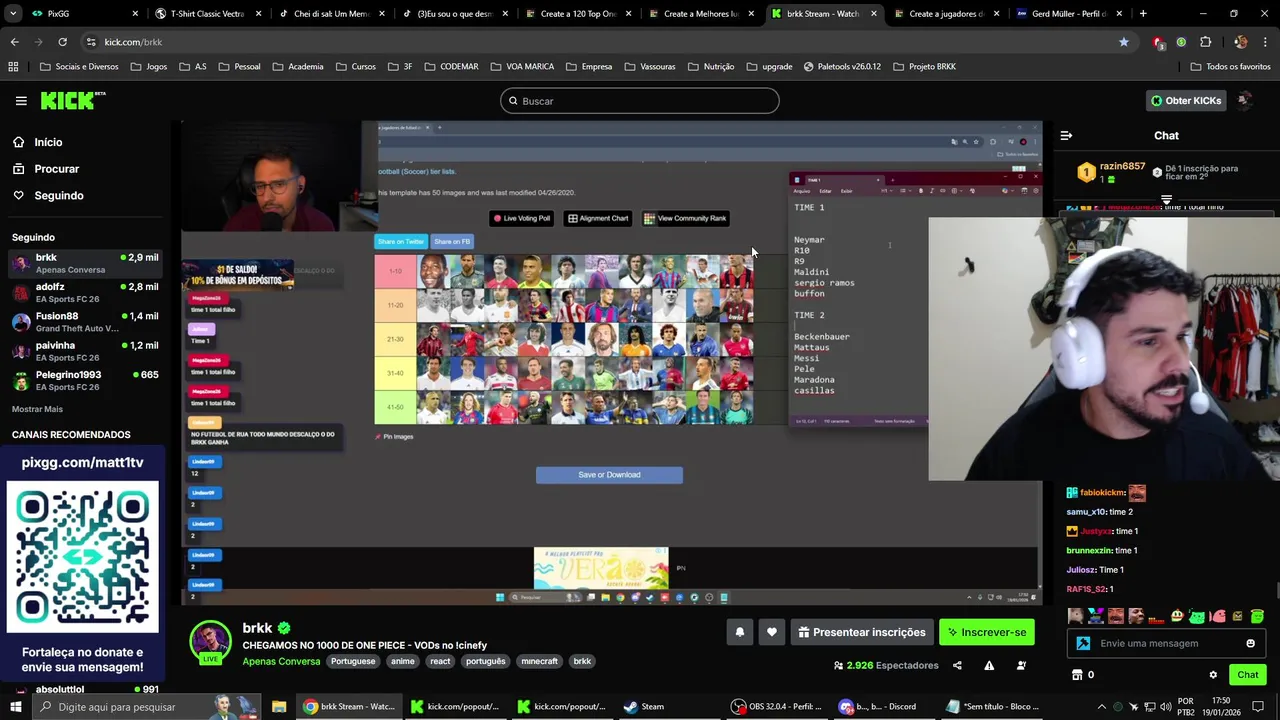
Task: Click Envie uma mensagem chat input
Action: tap(1165, 643)
